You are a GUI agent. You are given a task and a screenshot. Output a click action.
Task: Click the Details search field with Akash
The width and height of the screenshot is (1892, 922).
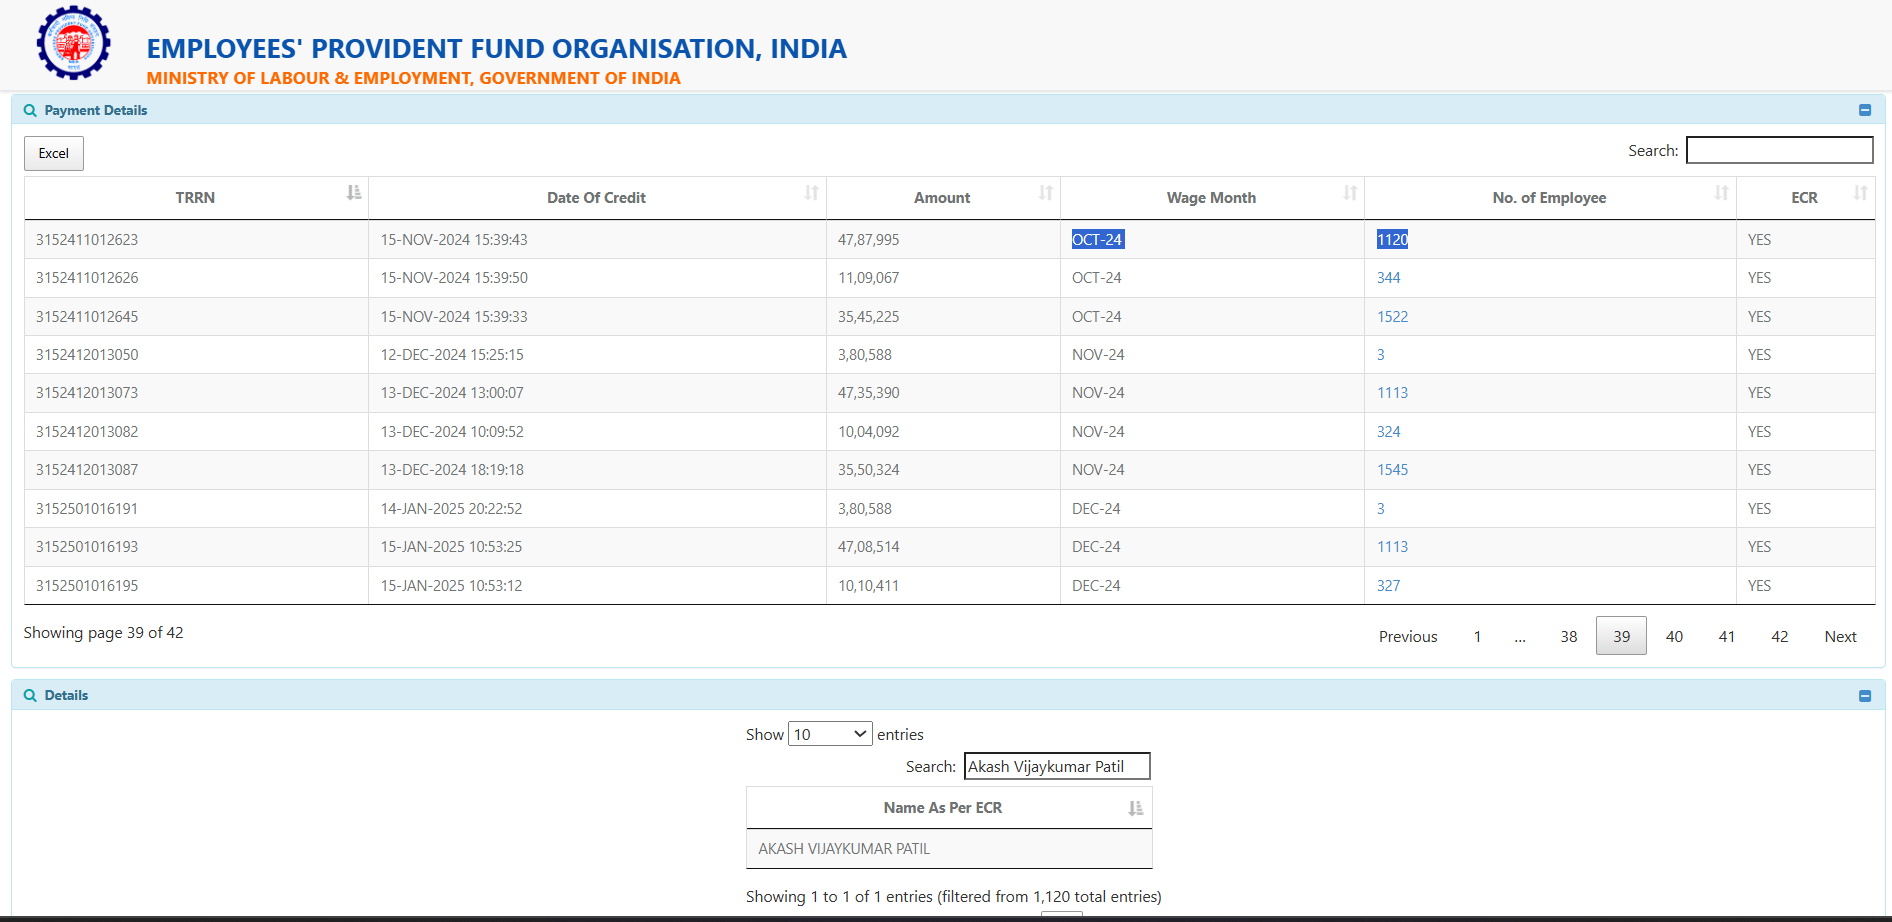coord(1056,766)
